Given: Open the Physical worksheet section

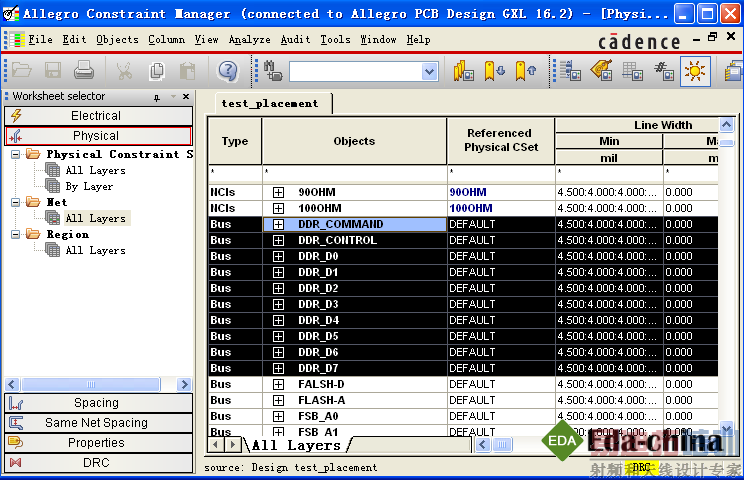Looking at the screenshot, I should (x=99, y=136).
